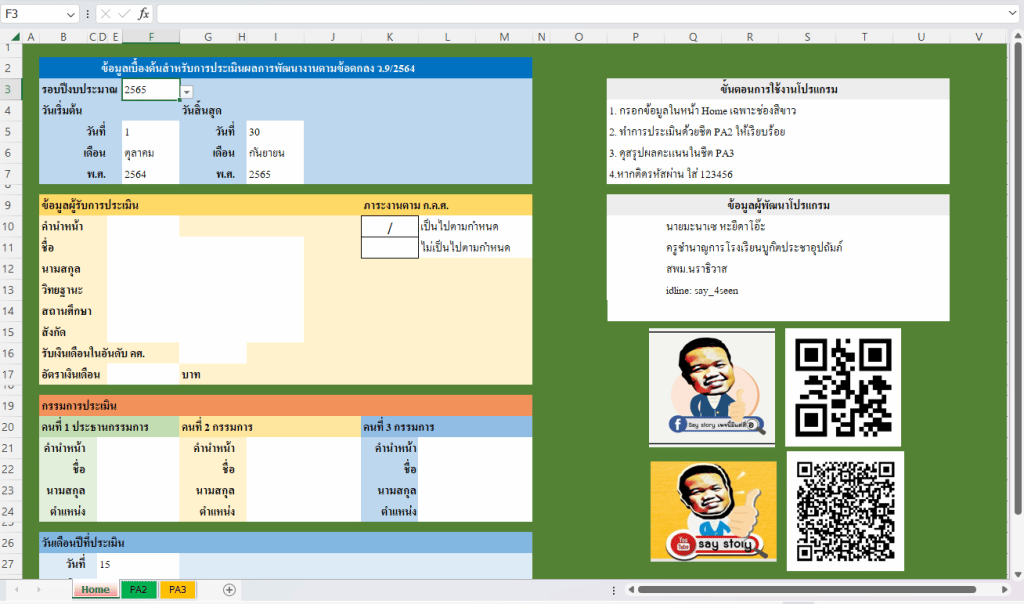Click end month cell กันยายน
This screenshot has height=604, width=1024.
pyautogui.click(x=275, y=153)
